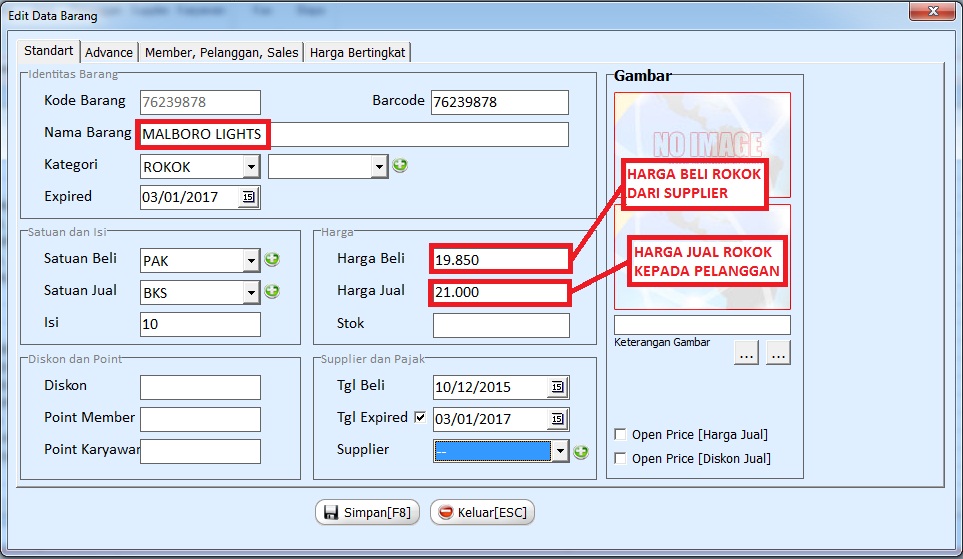Add new Satuan Beli with green plus
The height and width of the screenshot is (559, 963).
click(272, 259)
